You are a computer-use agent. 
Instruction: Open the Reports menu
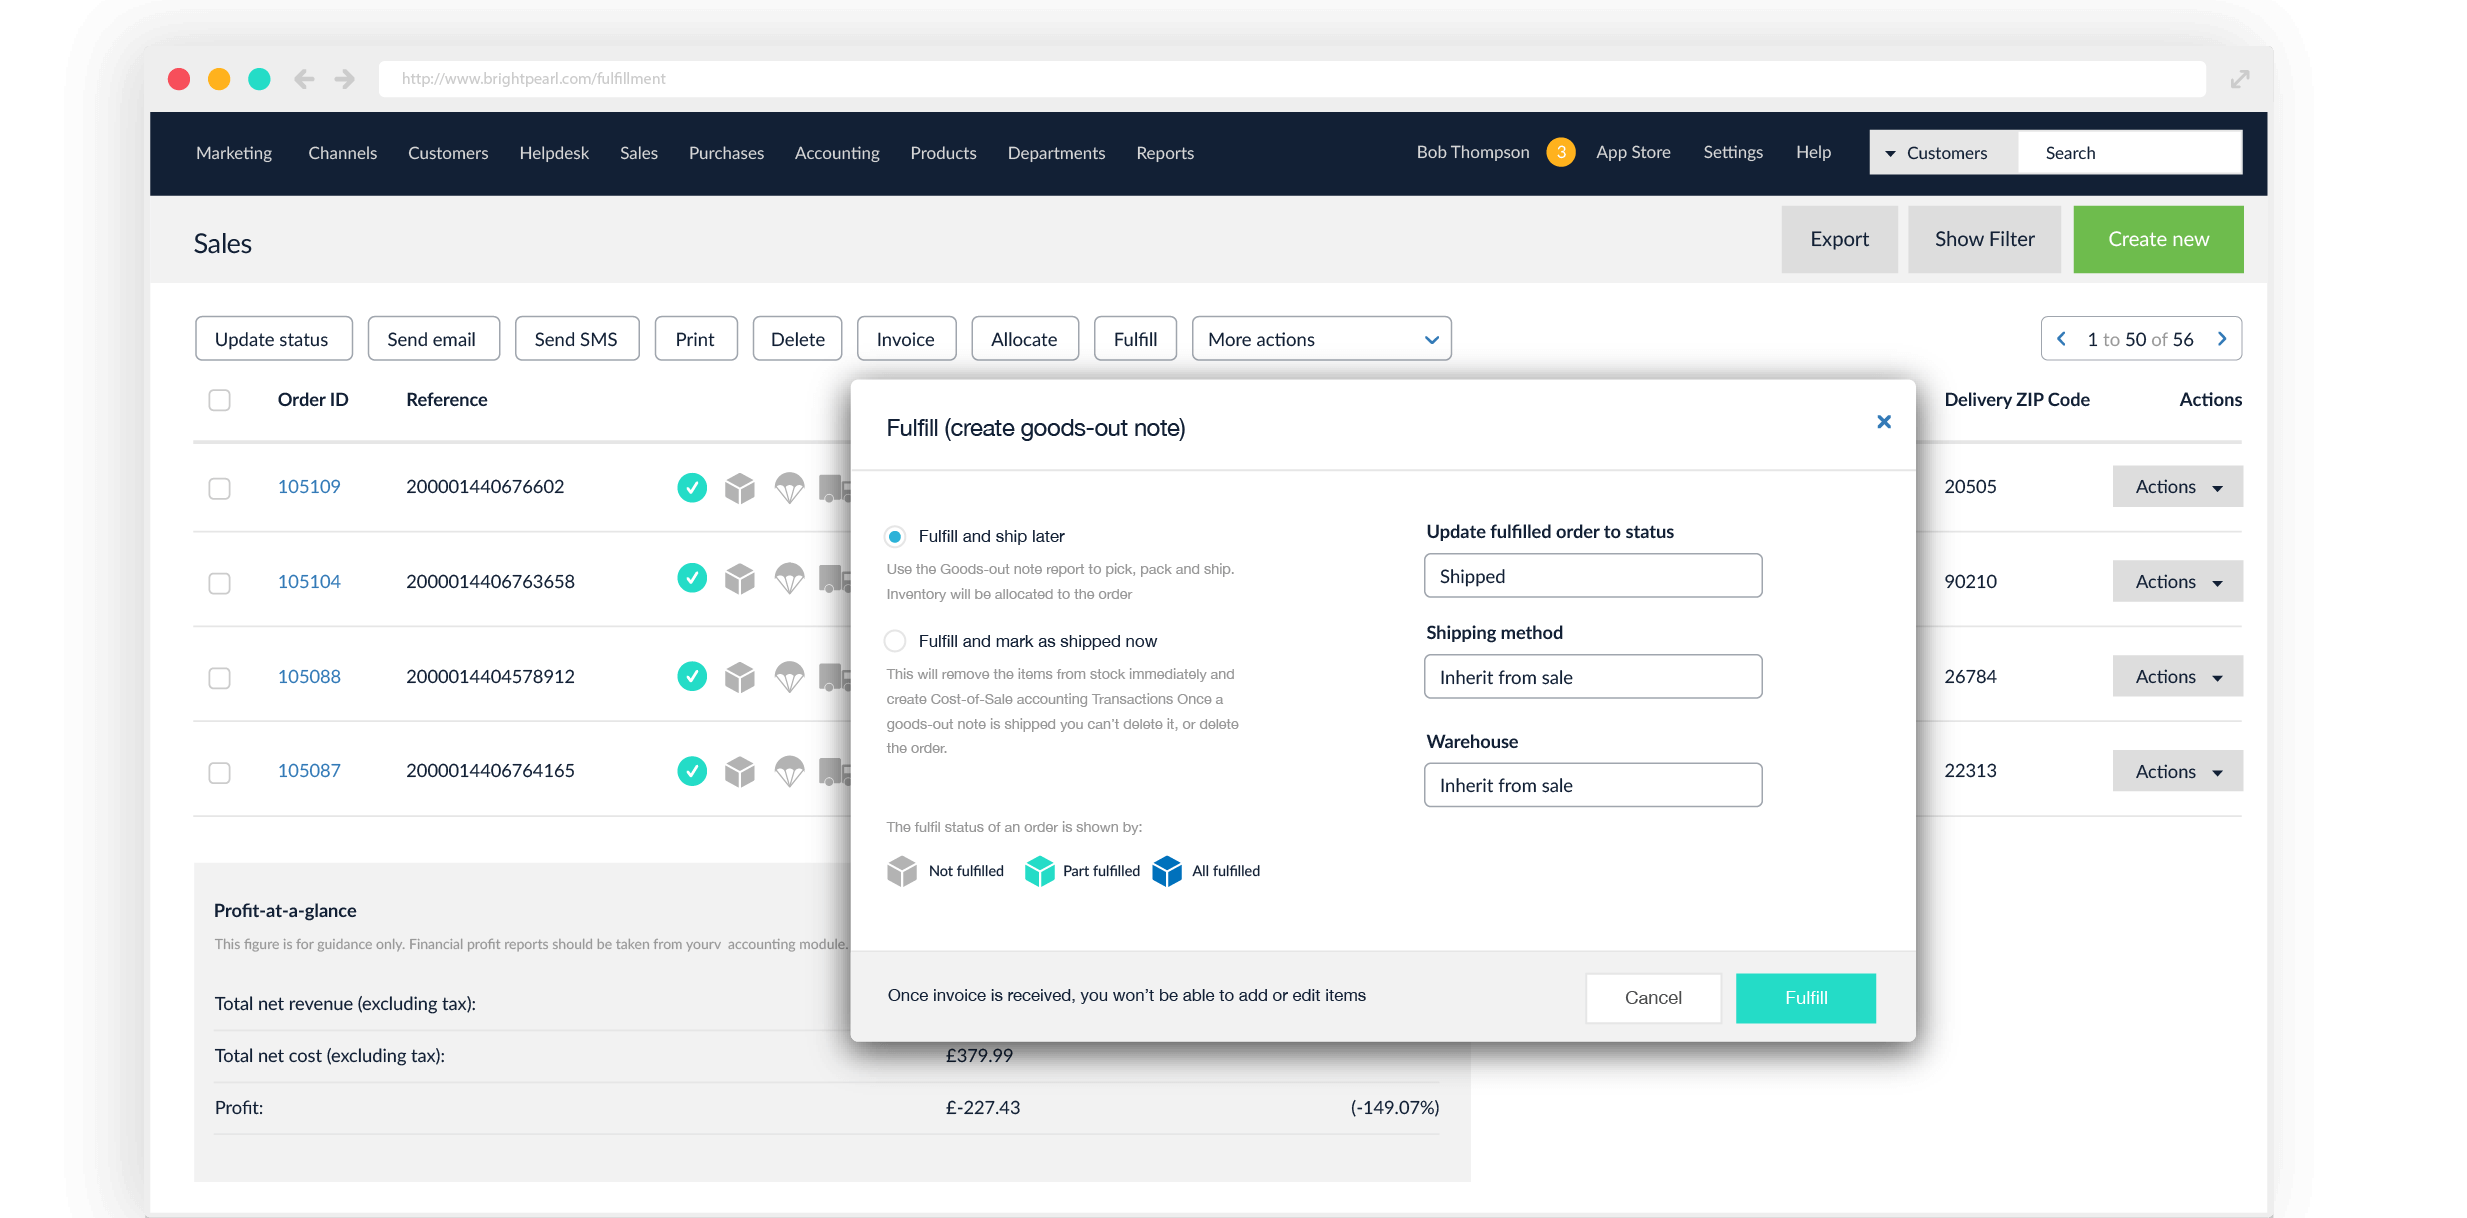point(1165,153)
